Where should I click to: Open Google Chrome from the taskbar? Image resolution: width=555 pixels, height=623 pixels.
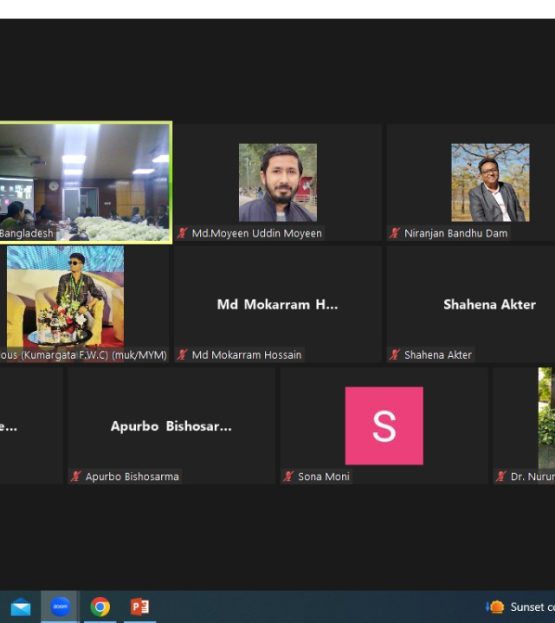100,607
